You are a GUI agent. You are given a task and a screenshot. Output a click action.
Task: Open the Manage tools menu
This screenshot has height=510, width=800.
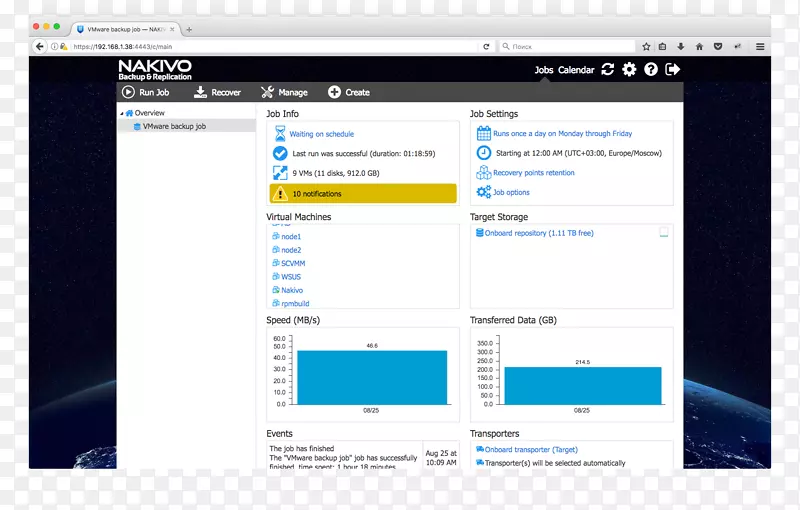pyautogui.click(x=284, y=92)
